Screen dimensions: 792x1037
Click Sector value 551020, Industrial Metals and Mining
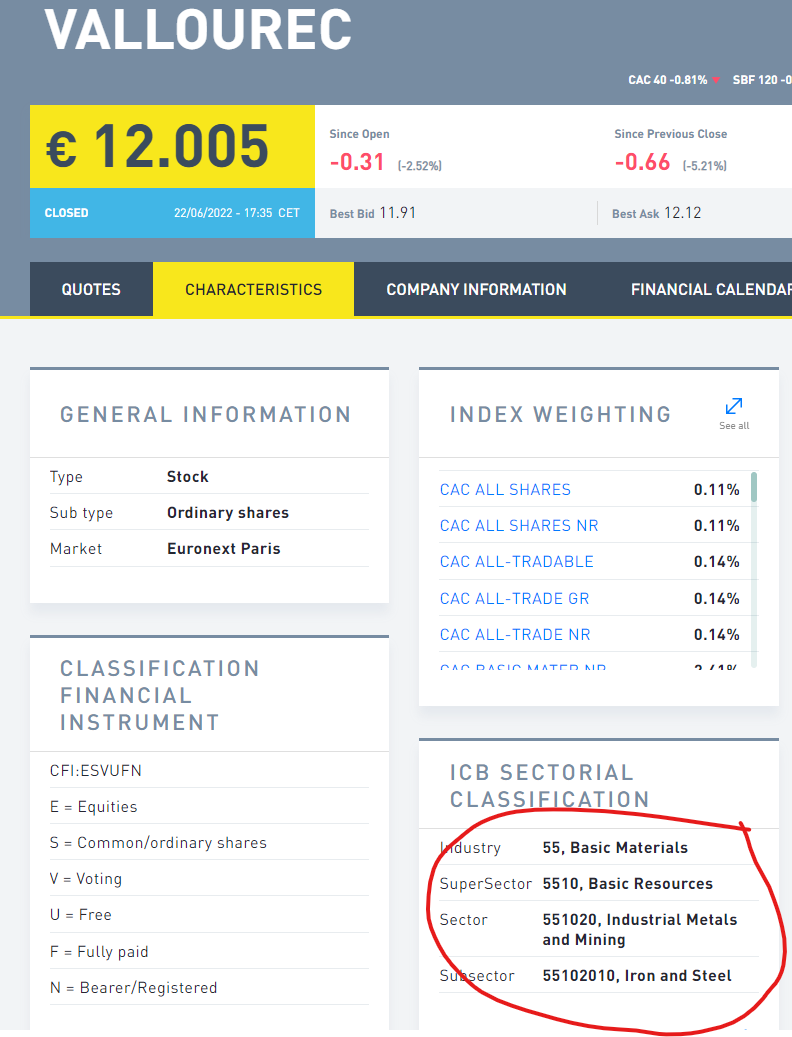pos(639,929)
